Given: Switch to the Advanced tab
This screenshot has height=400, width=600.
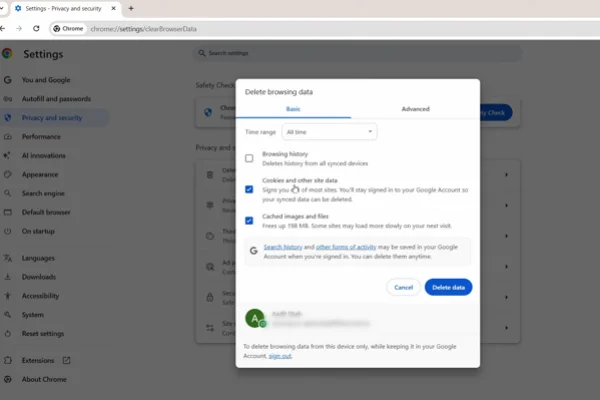Looking at the screenshot, I should point(416,109).
